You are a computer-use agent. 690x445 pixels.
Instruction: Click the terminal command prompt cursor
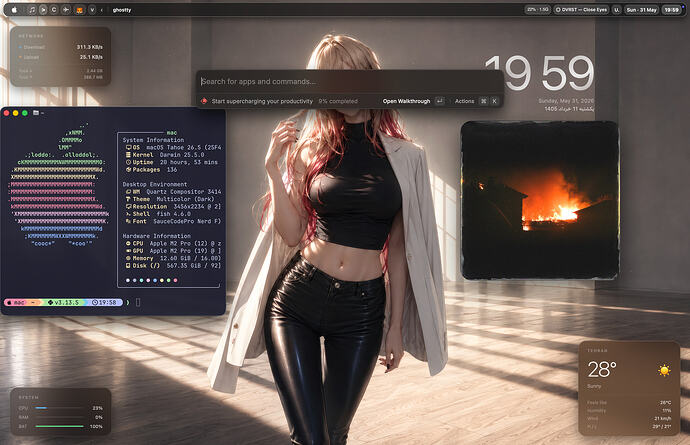(138, 302)
